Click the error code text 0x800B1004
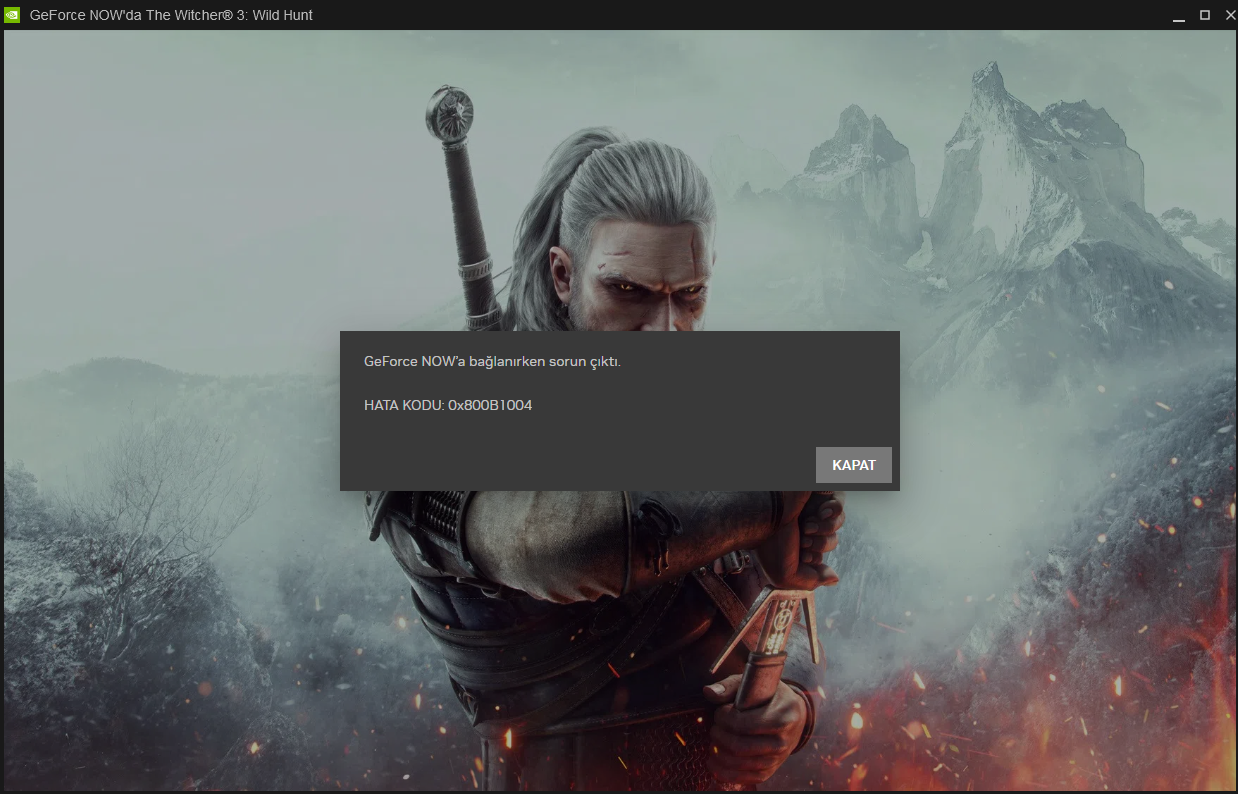The height and width of the screenshot is (794, 1238). (x=490, y=405)
